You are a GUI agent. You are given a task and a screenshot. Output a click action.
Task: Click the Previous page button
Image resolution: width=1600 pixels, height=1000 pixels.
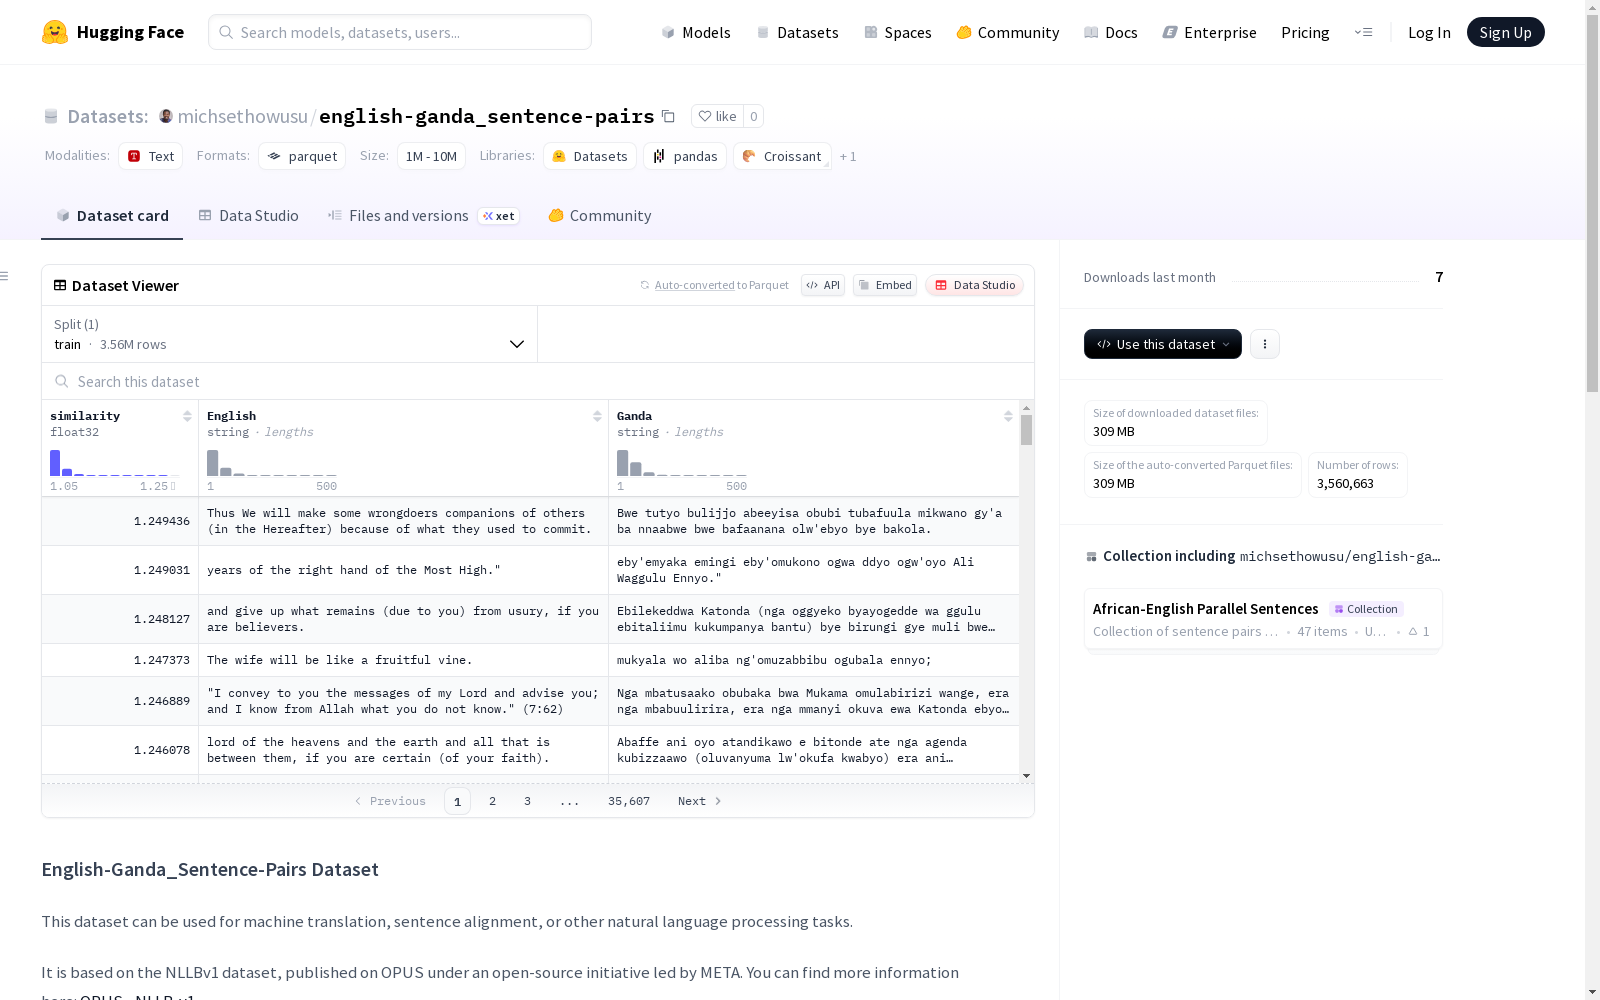coord(390,801)
